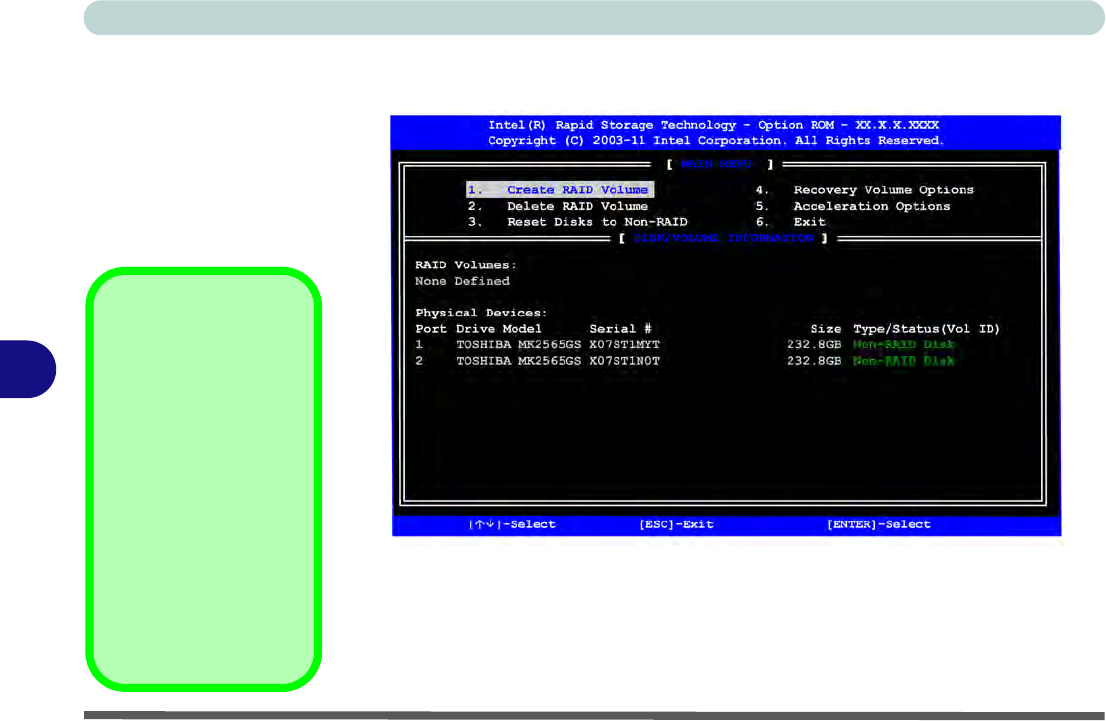Image resolution: width=1106 pixels, height=721 pixels.
Task: Open Recovery Volume Options
Action: [x=864, y=190]
